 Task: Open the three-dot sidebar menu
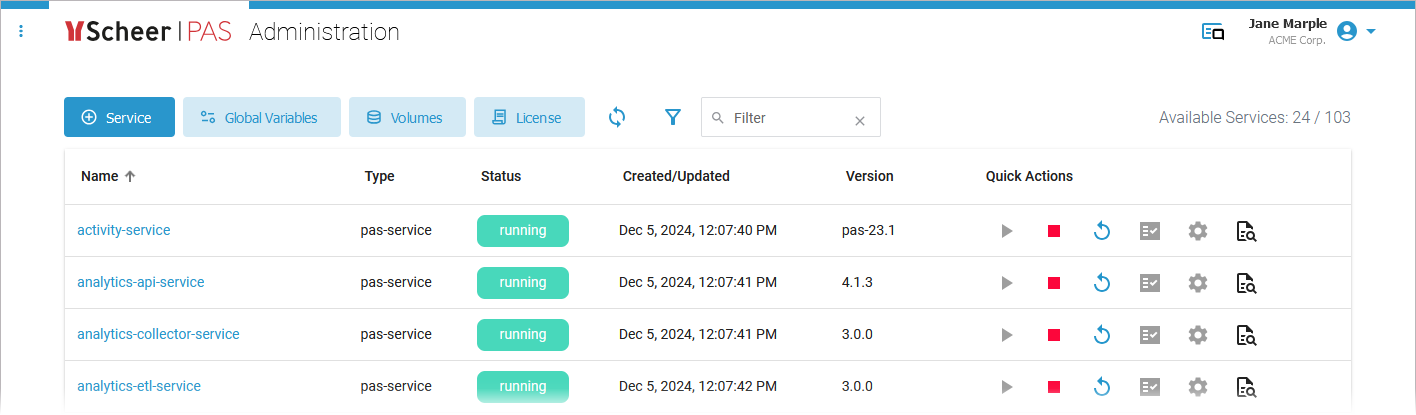[x=21, y=32]
